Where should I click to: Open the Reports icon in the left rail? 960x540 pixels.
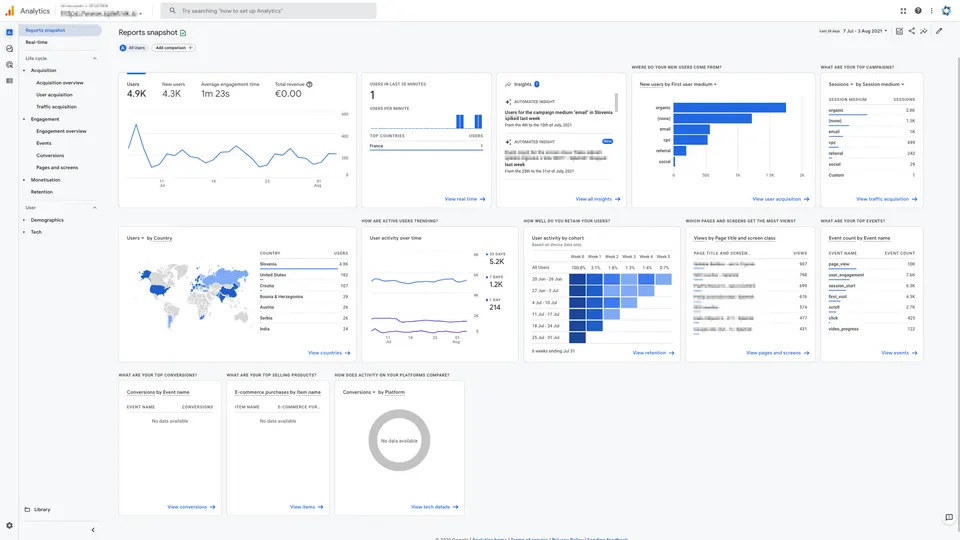pyautogui.click(x=9, y=32)
